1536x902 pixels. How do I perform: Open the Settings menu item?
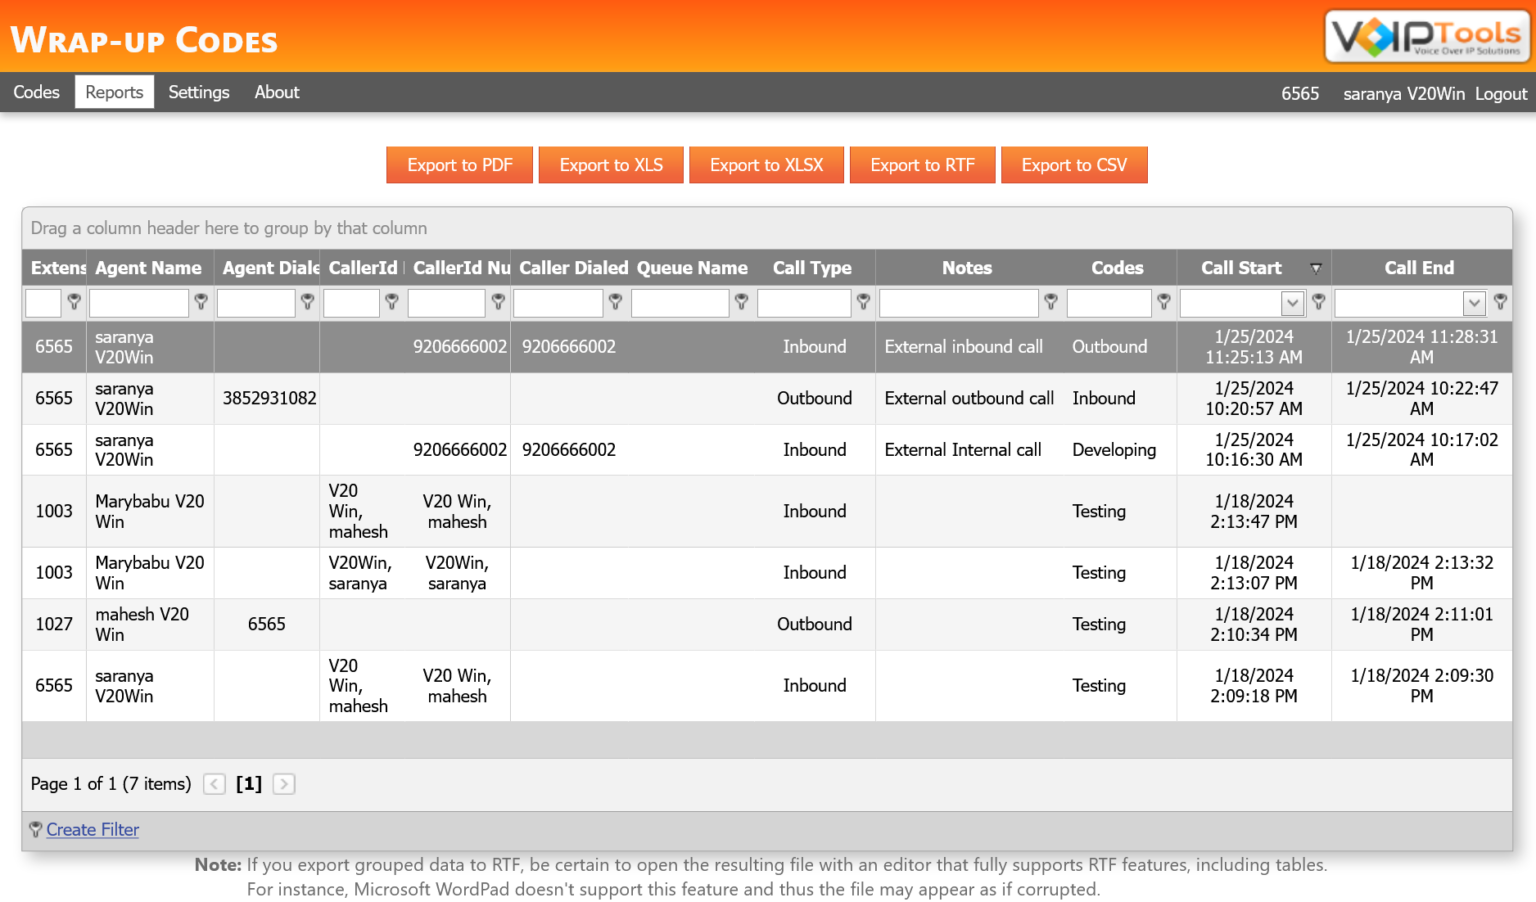tap(198, 91)
